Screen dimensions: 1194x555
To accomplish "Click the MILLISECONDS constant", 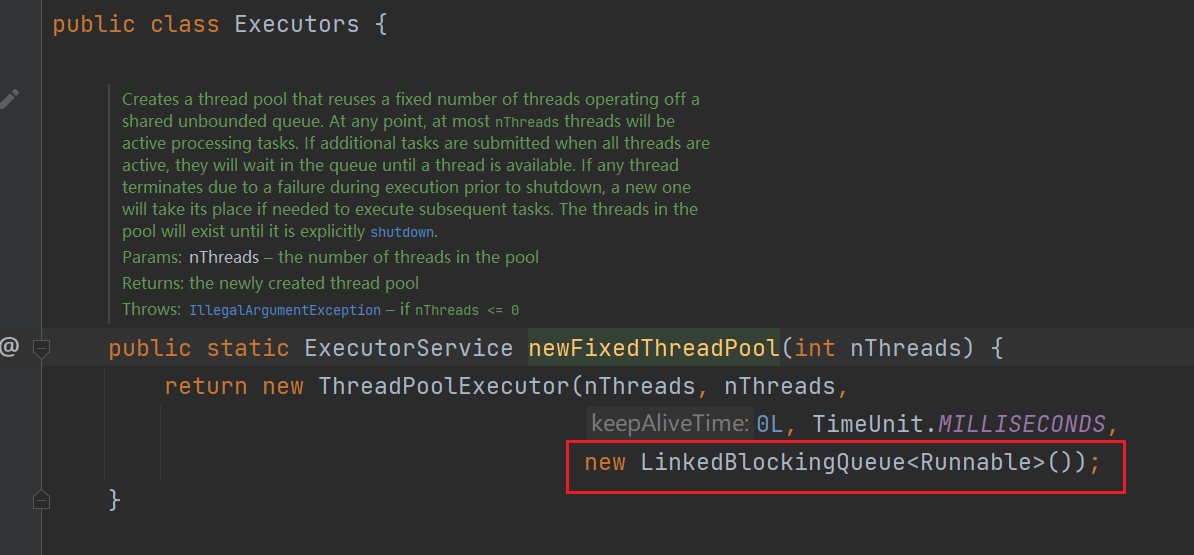I will click(x=1021, y=424).
